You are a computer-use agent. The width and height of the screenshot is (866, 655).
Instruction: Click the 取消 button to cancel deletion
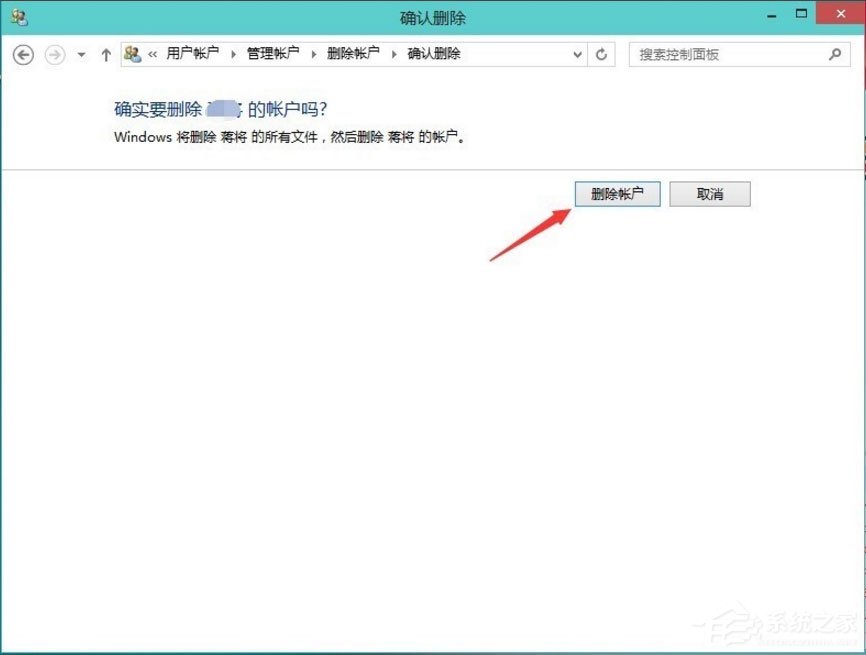pyautogui.click(x=710, y=194)
